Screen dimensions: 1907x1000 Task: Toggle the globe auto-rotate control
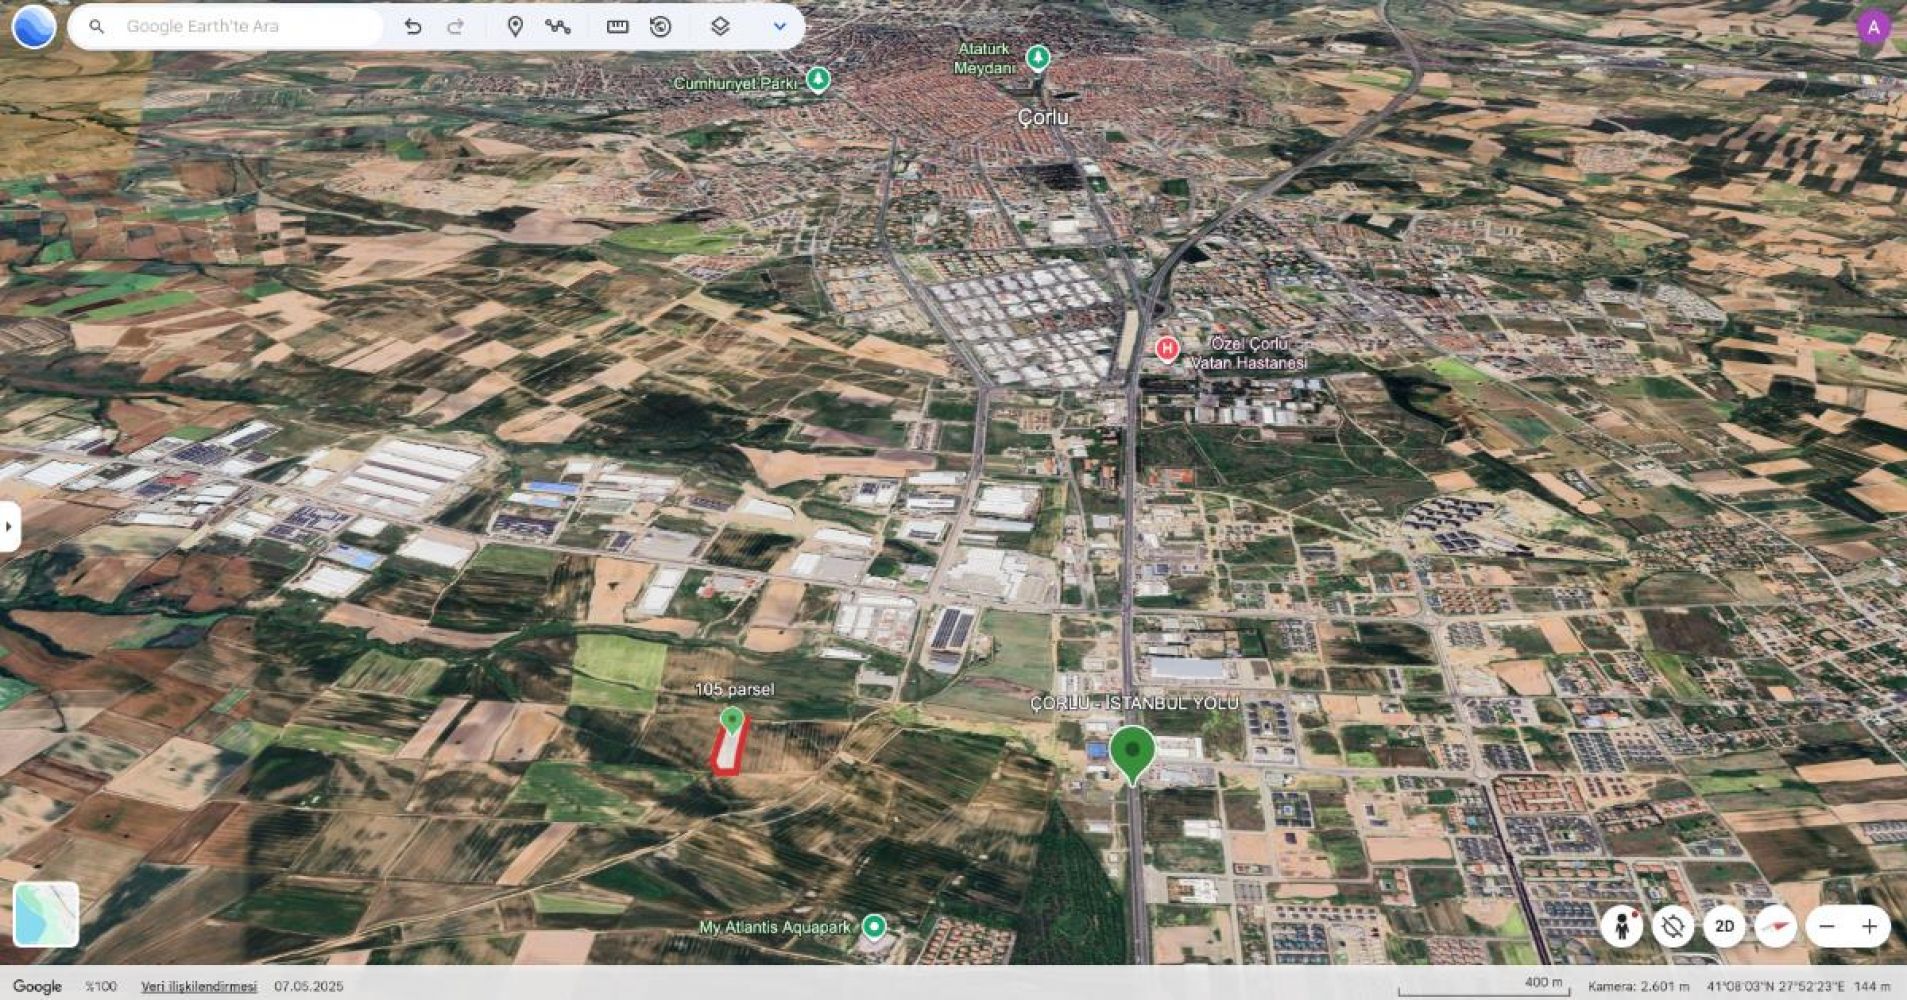tap(1672, 926)
